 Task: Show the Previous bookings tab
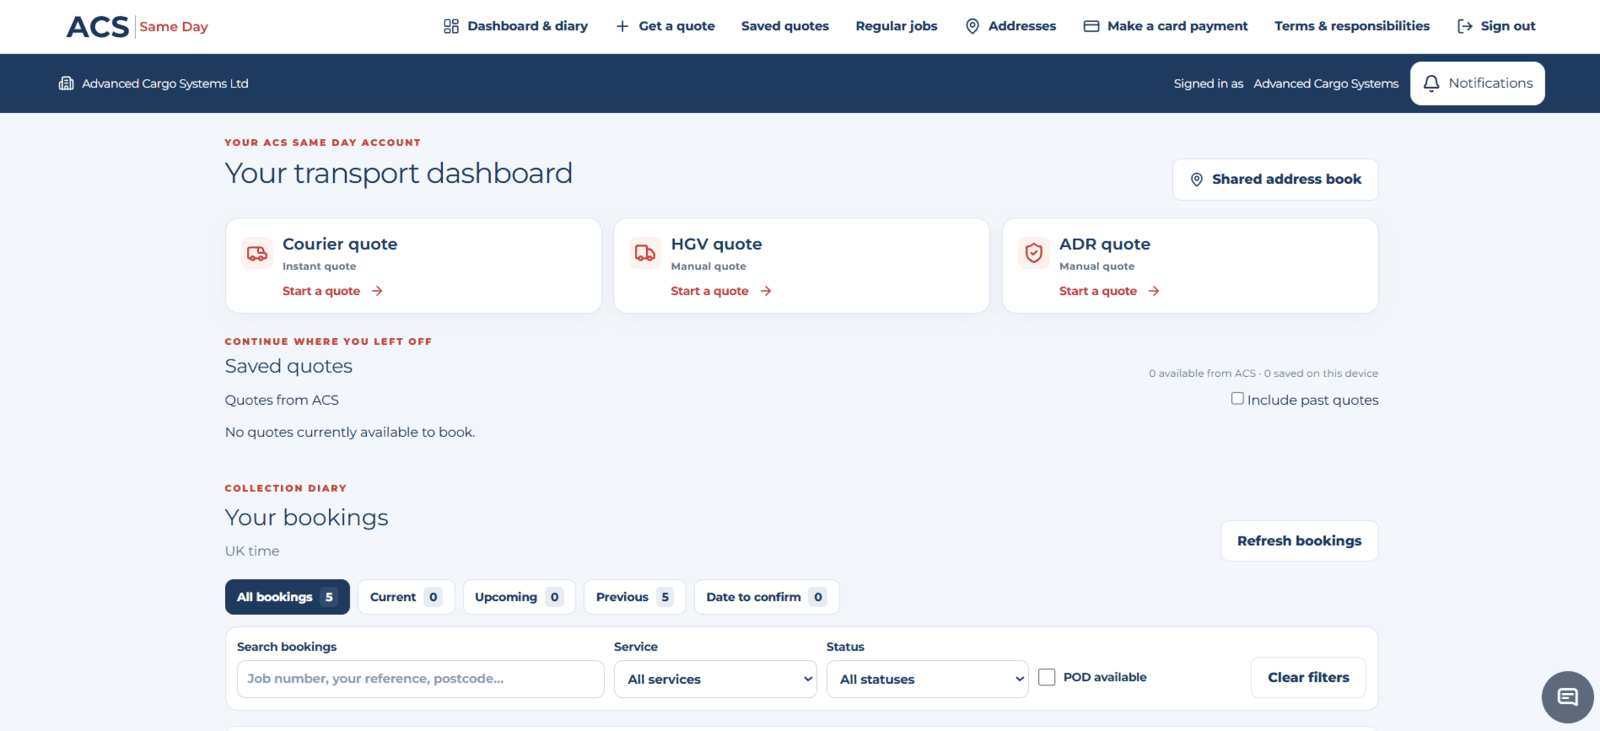635,597
